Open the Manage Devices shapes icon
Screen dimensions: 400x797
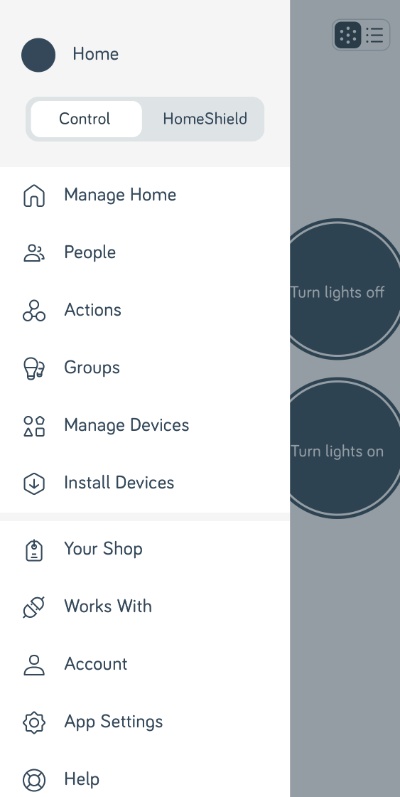click(34, 426)
